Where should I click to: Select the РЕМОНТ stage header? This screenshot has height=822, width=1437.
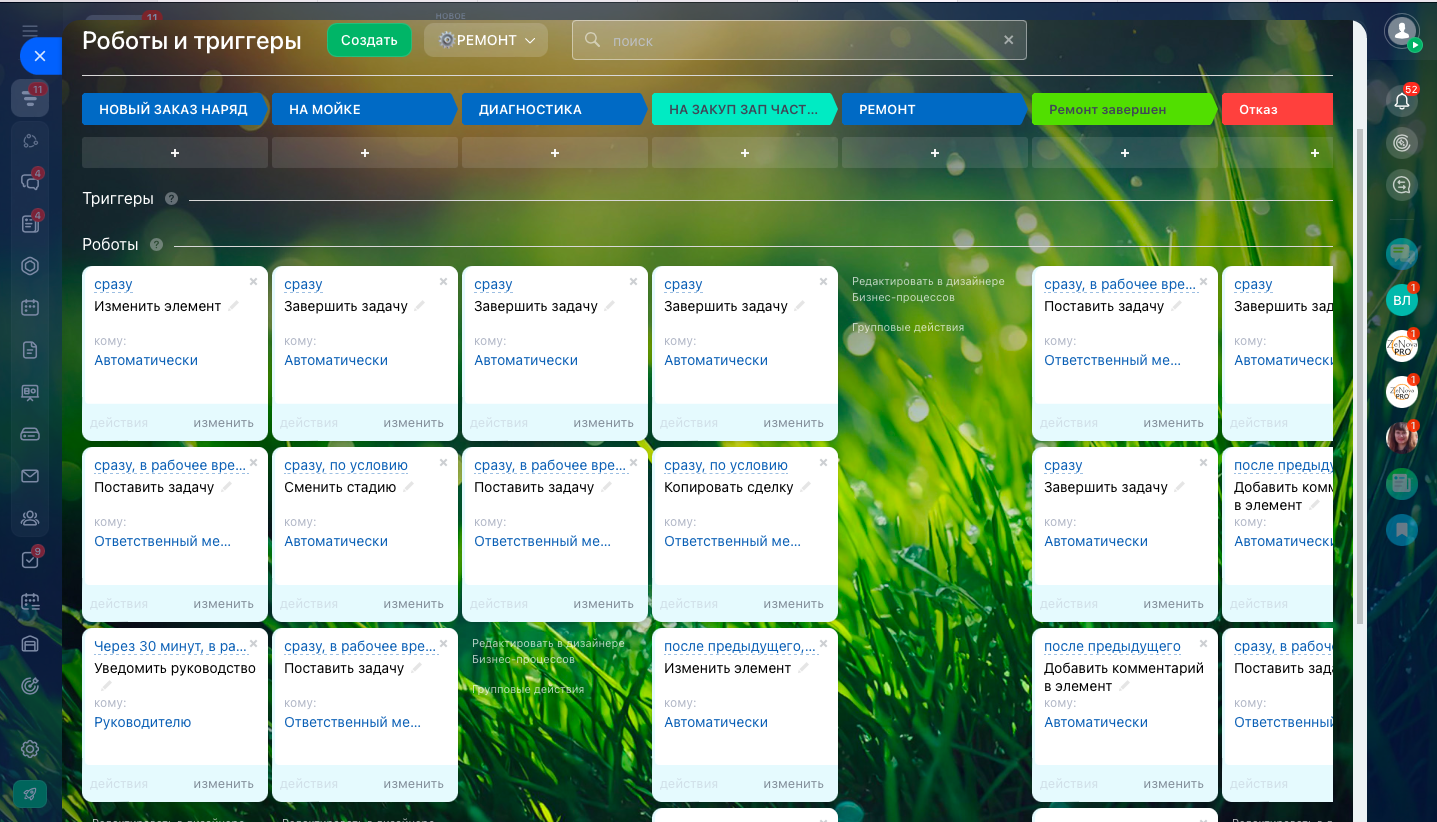(x=935, y=109)
